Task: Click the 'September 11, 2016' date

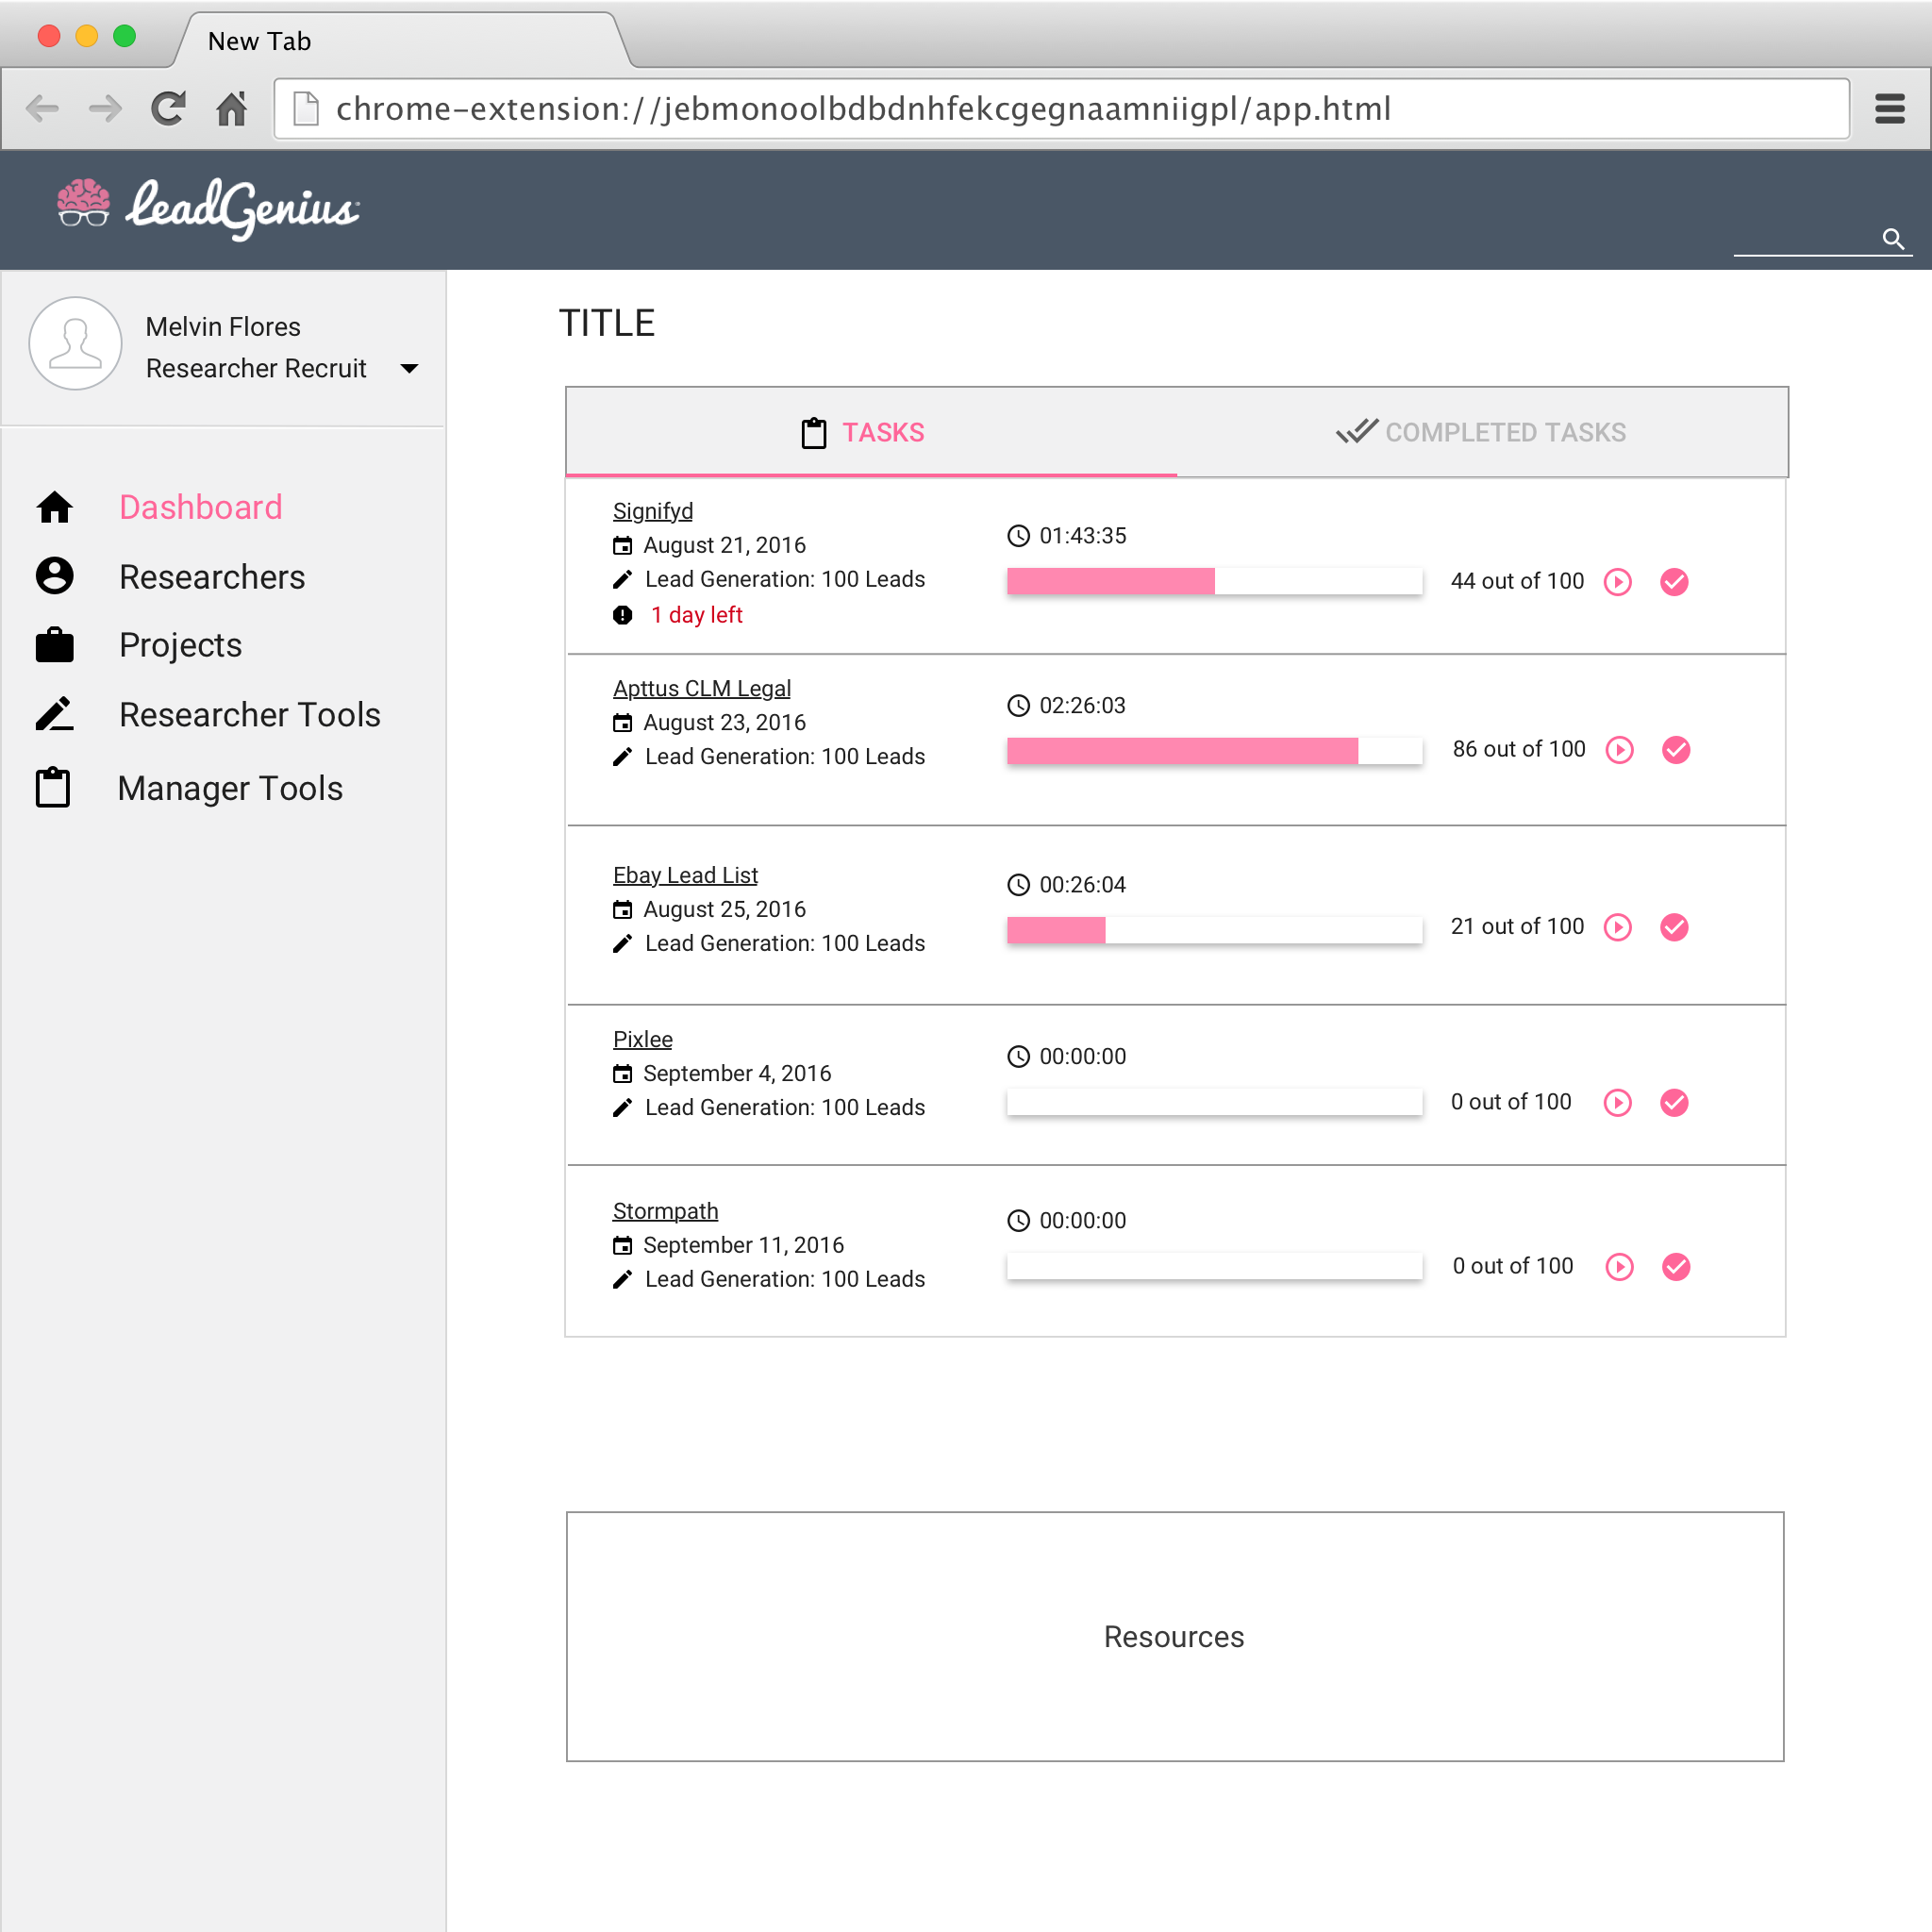Action: (743, 1245)
